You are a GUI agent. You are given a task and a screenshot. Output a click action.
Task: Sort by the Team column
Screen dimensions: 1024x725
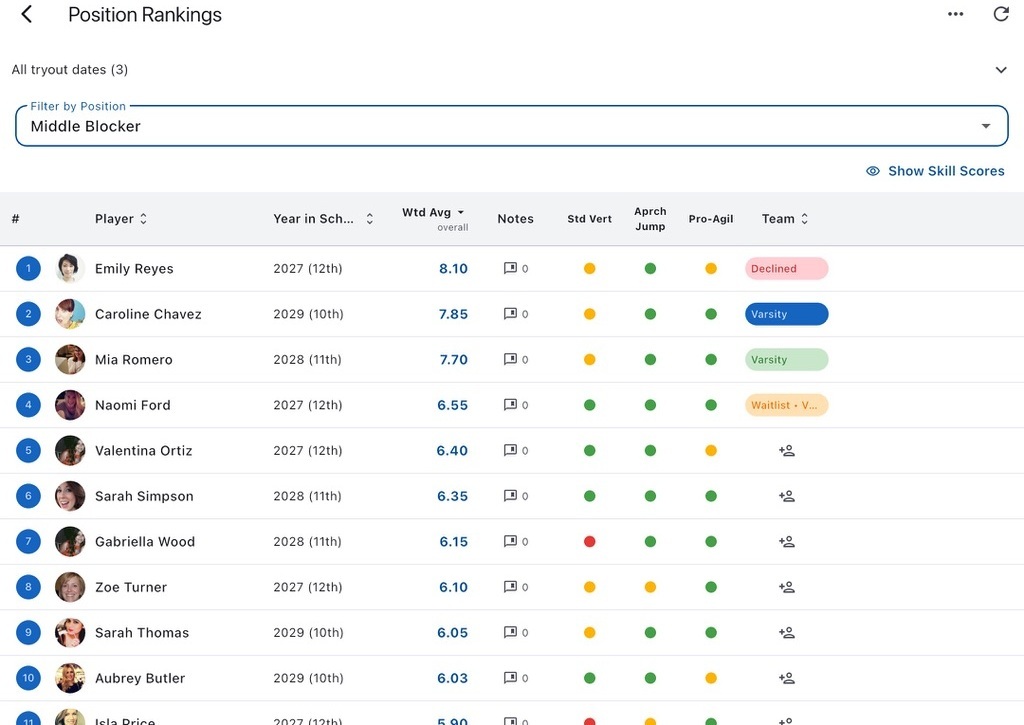point(785,219)
